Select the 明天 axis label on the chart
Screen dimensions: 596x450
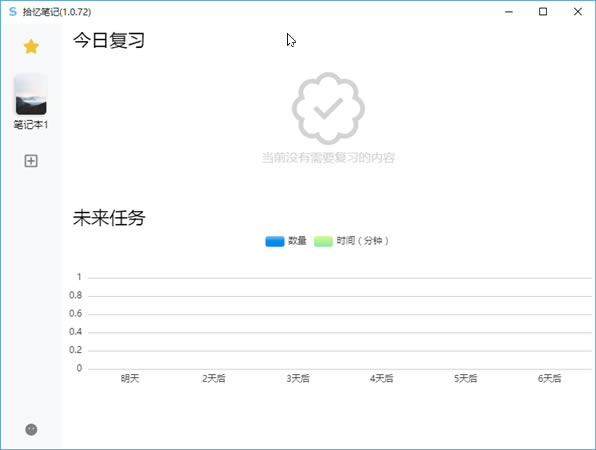click(130, 378)
